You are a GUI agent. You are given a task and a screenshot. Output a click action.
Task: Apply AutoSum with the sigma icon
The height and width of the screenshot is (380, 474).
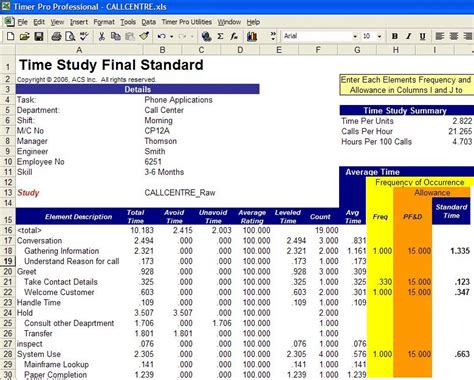[220, 36]
